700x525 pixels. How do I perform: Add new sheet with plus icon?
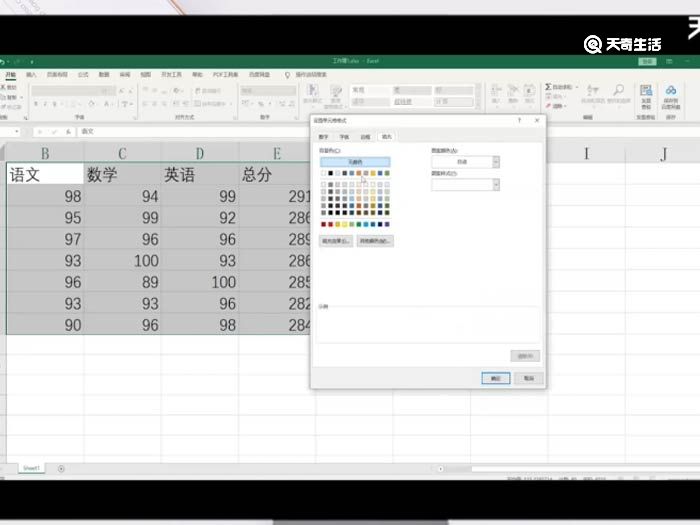pyautogui.click(x=61, y=468)
